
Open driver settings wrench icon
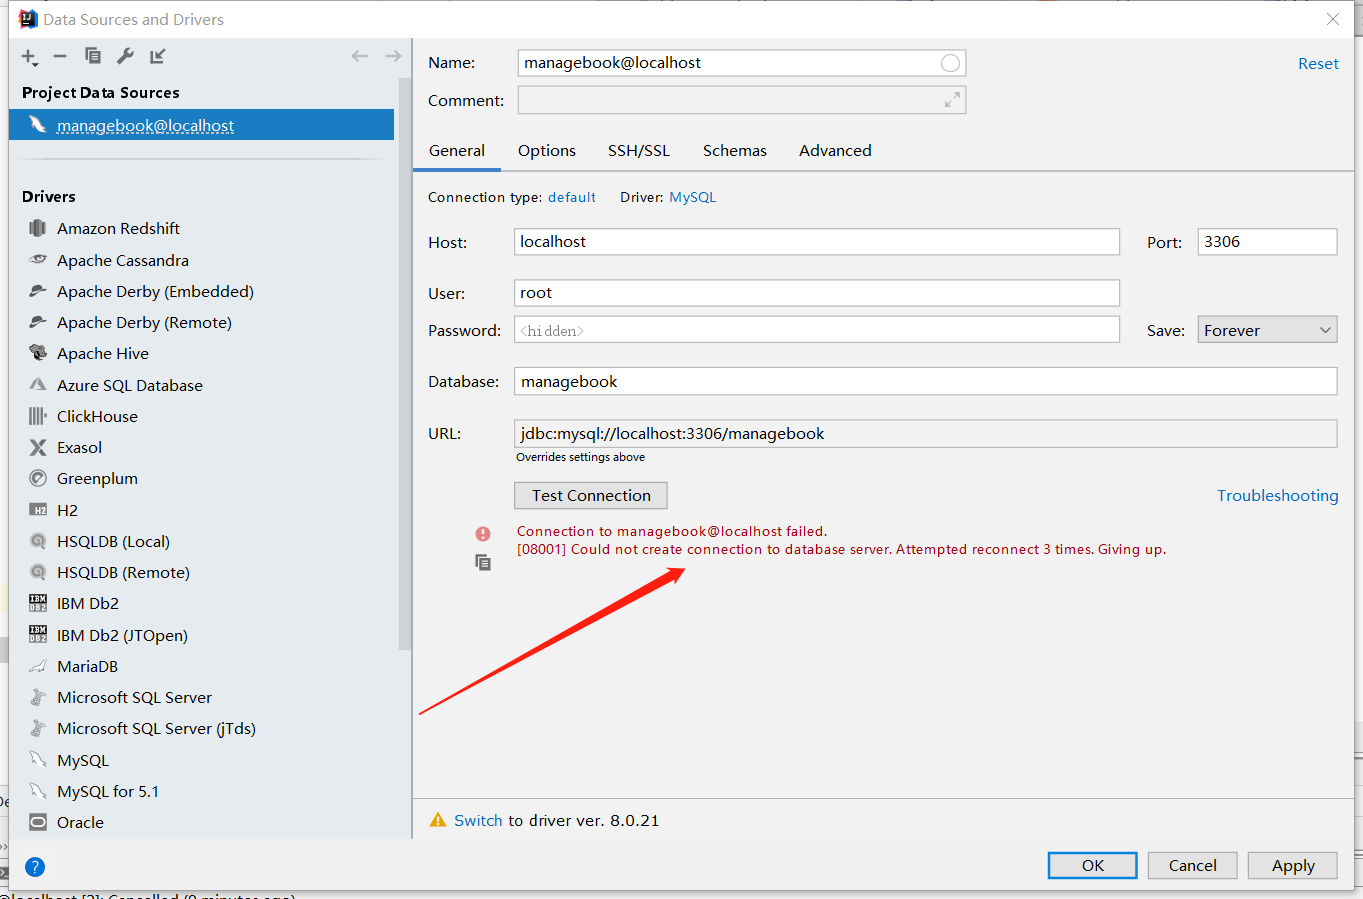125,56
